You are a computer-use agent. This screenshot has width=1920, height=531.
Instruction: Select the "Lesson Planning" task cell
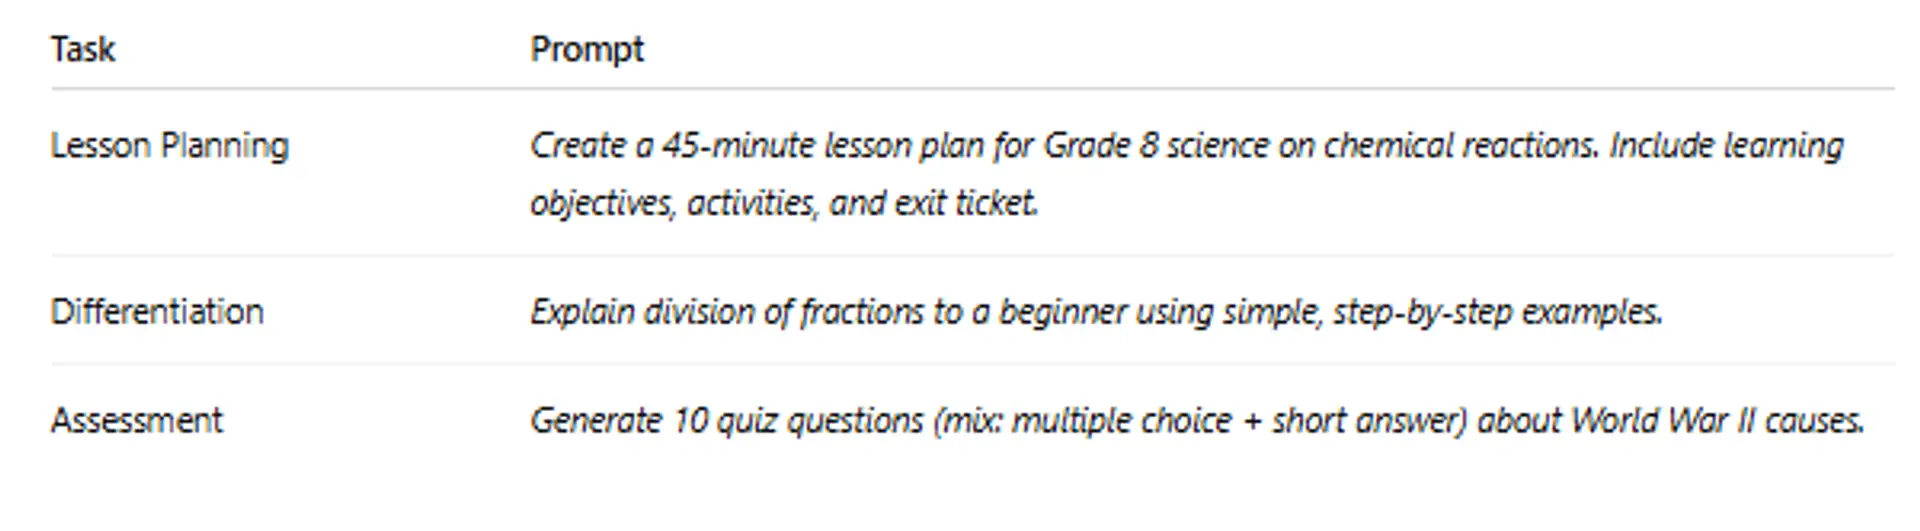(x=170, y=146)
